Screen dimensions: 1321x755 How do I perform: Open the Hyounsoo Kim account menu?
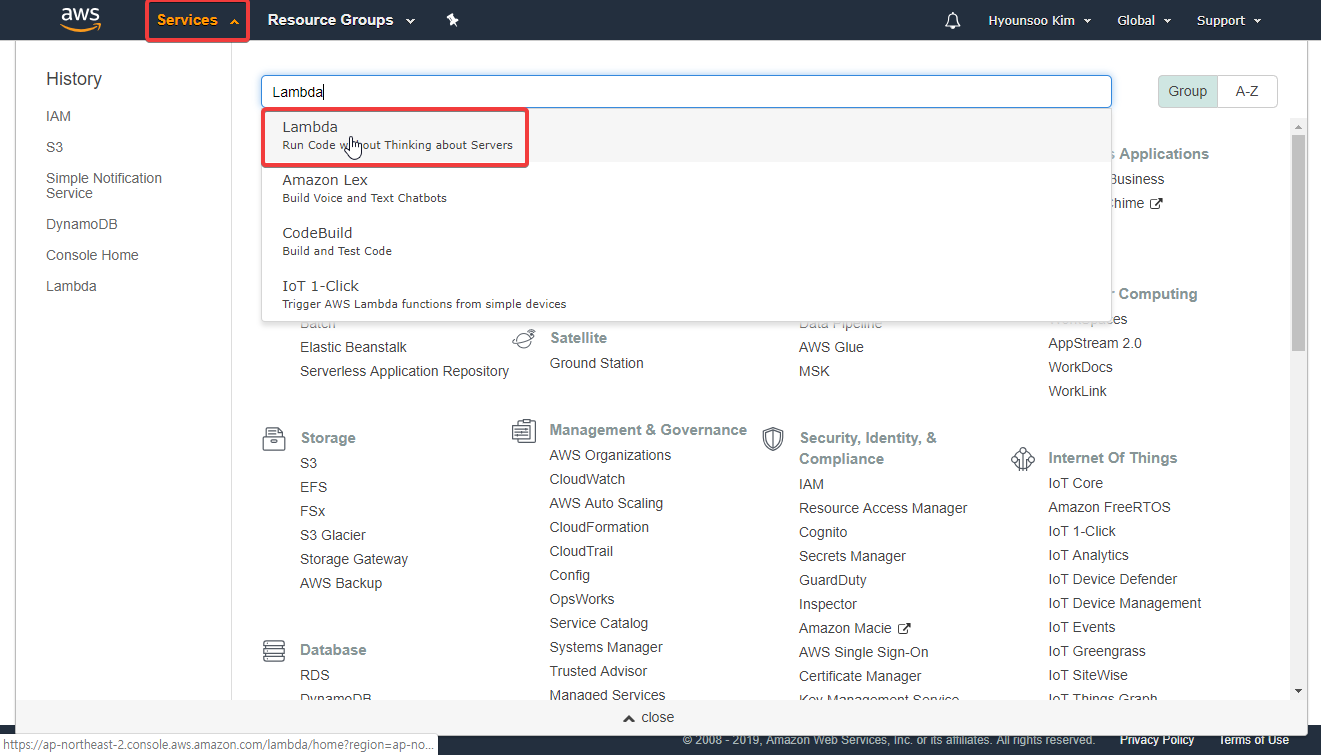(1039, 20)
